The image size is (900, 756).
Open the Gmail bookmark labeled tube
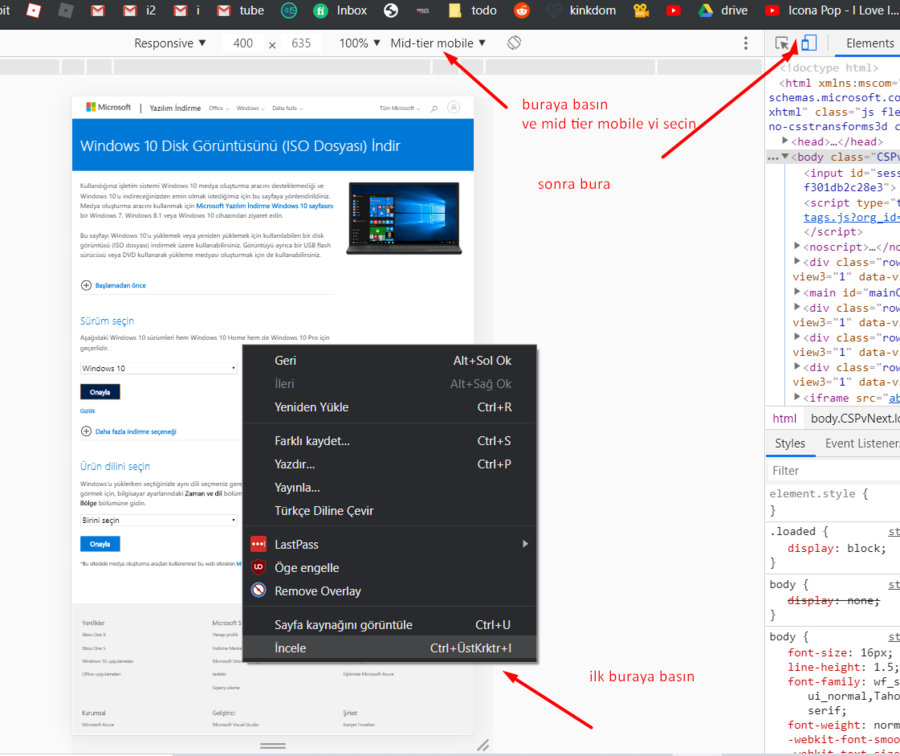(x=240, y=10)
